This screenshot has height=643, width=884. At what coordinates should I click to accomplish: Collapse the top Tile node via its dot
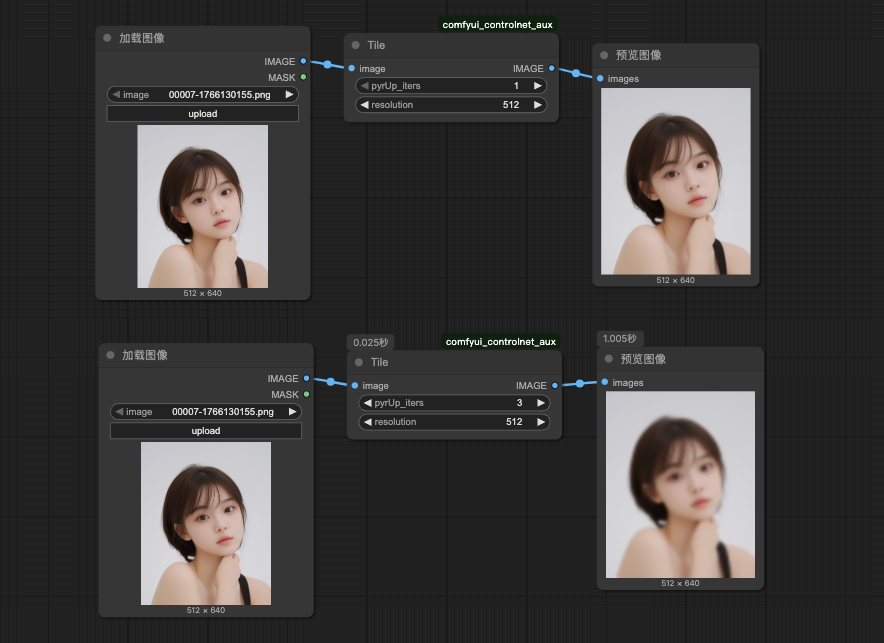click(x=356, y=45)
